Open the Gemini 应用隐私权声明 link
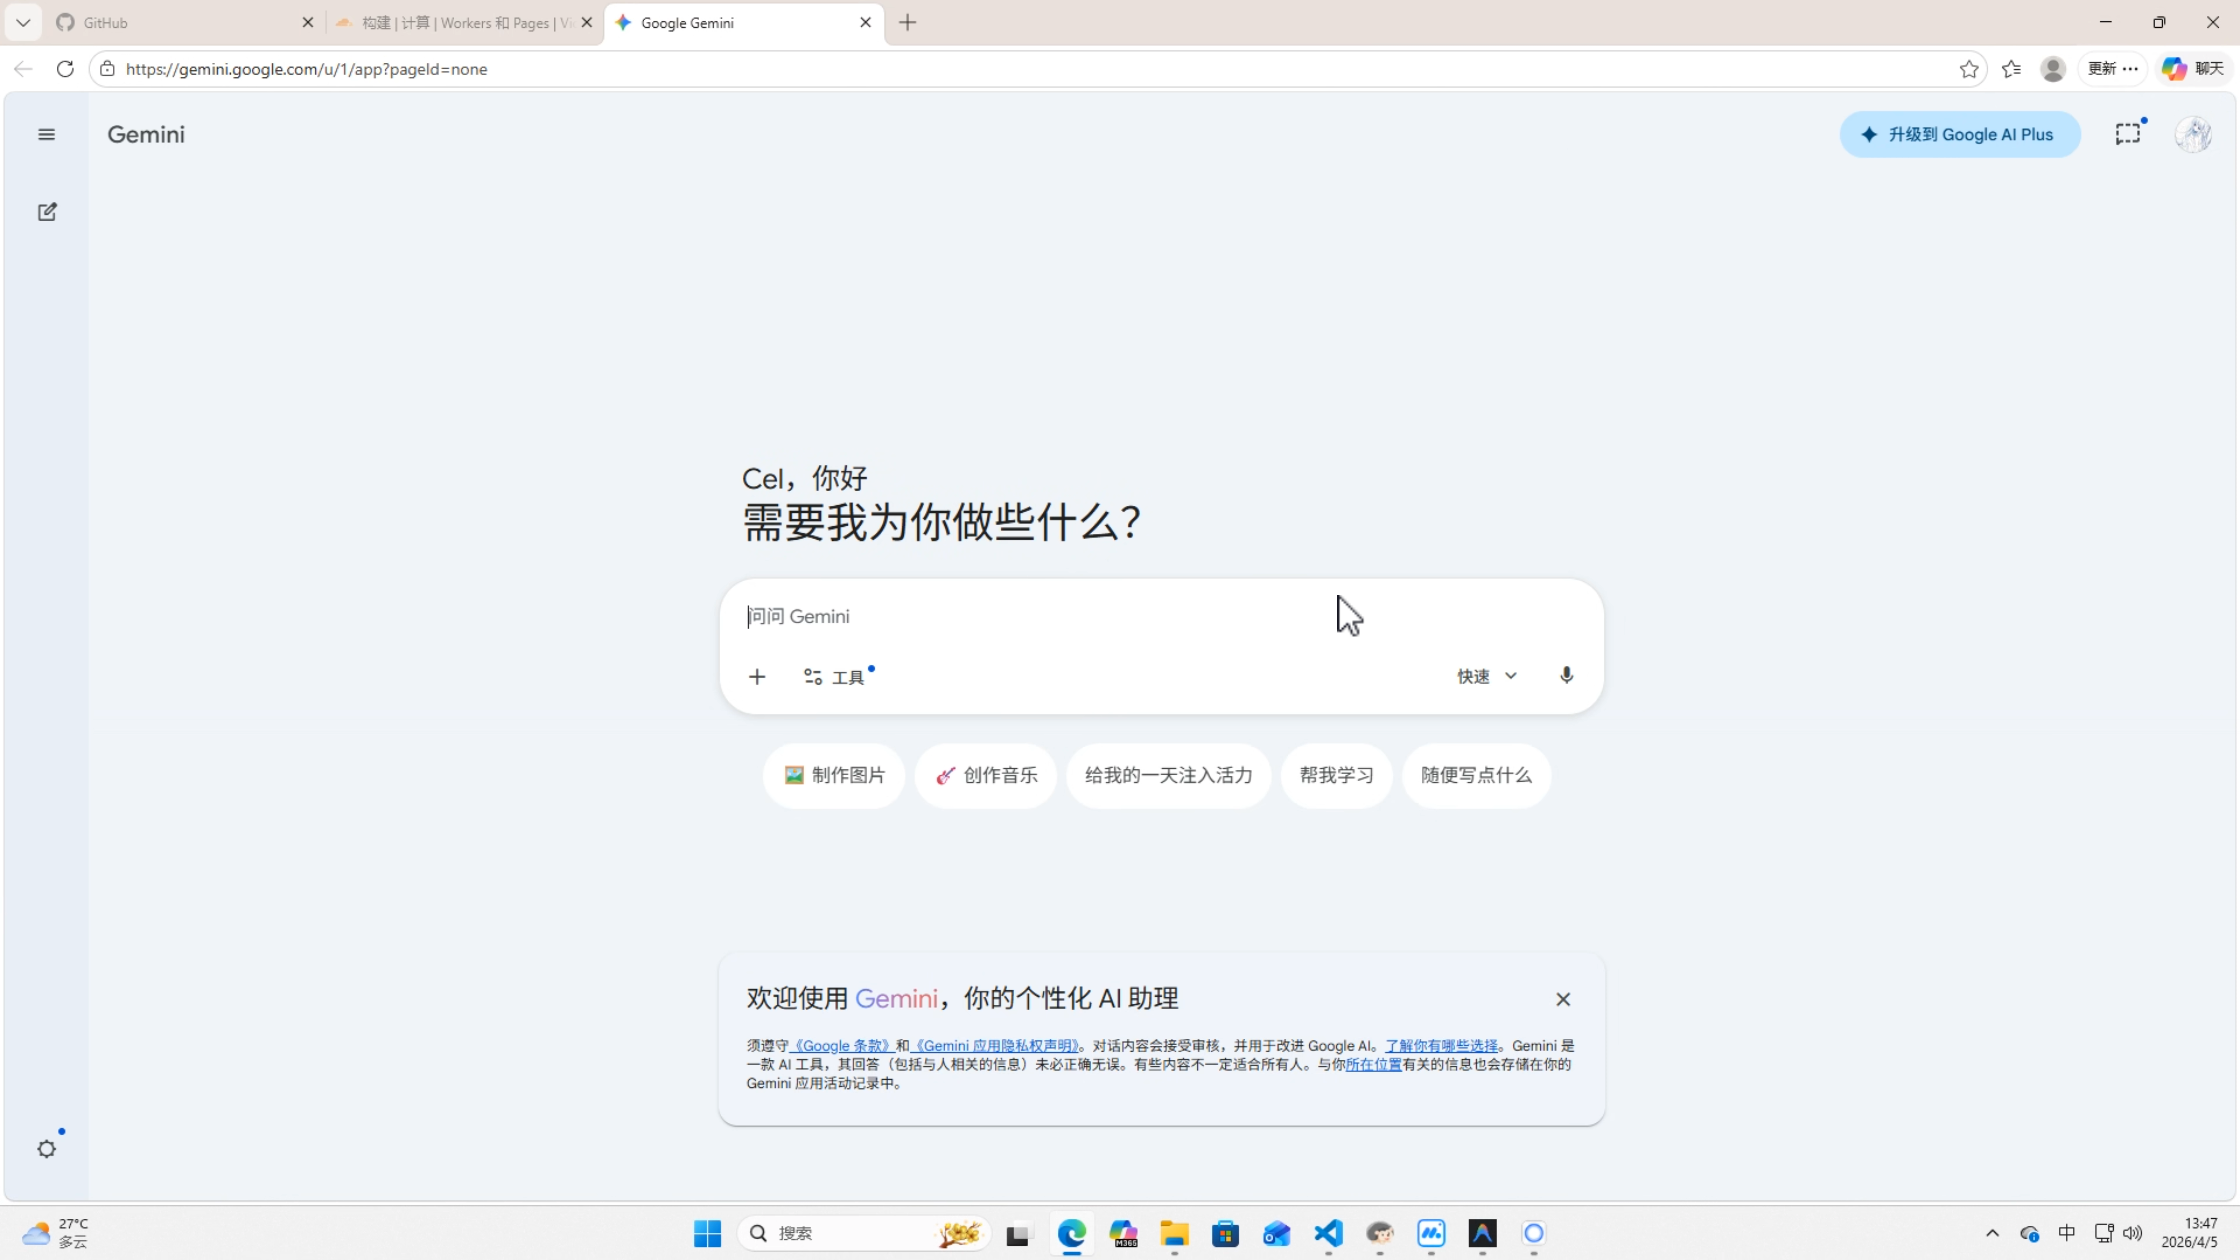 (x=996, y=1045)
